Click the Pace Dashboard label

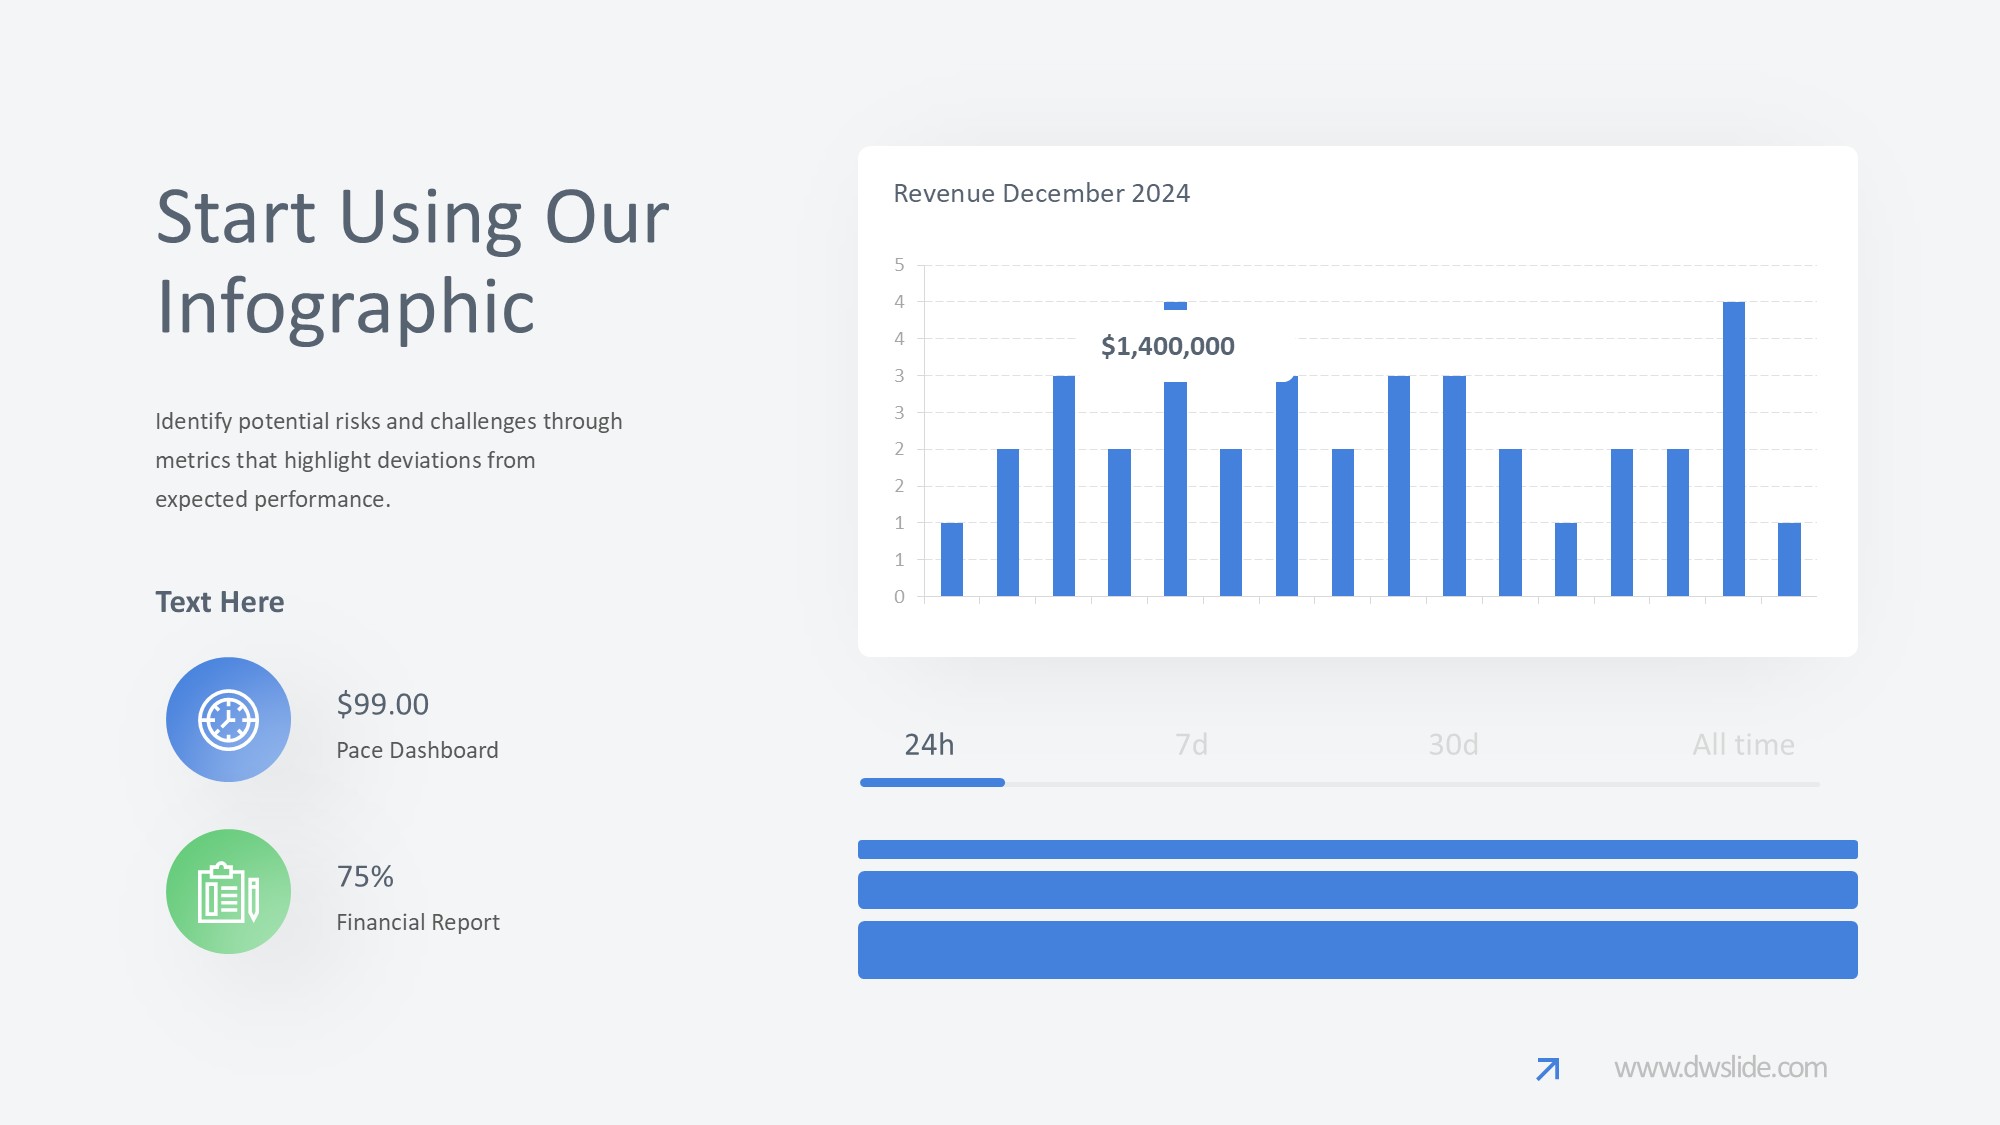pos(417,751)
